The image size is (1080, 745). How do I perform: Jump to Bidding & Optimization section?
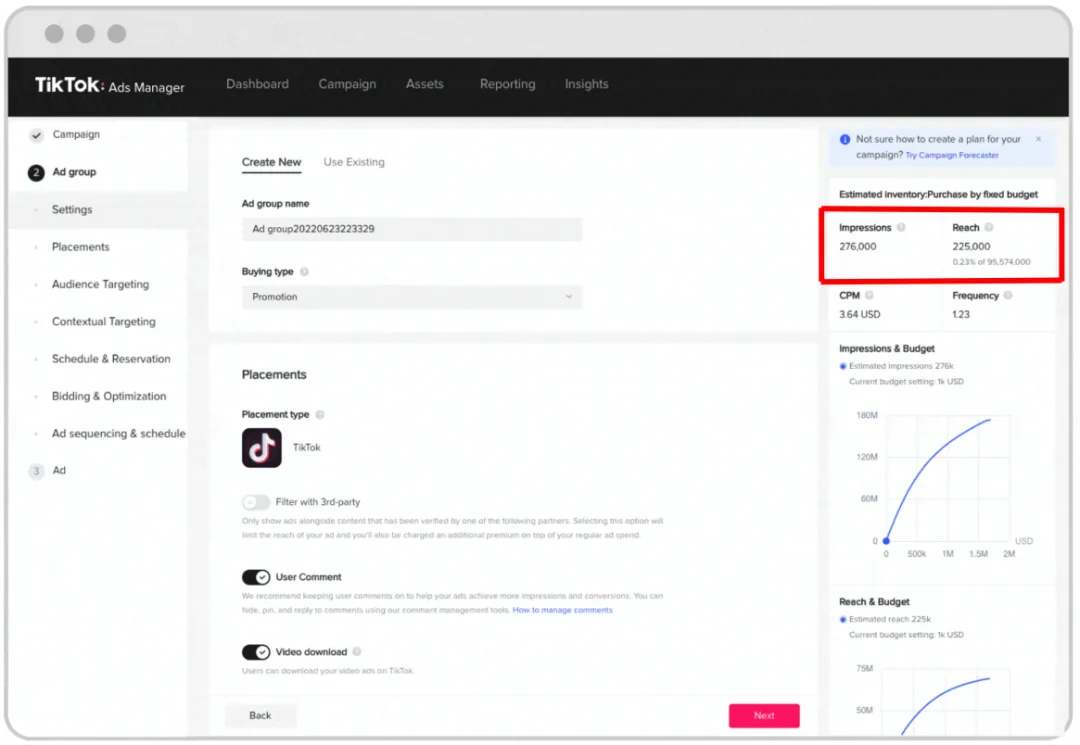(109, 396)
